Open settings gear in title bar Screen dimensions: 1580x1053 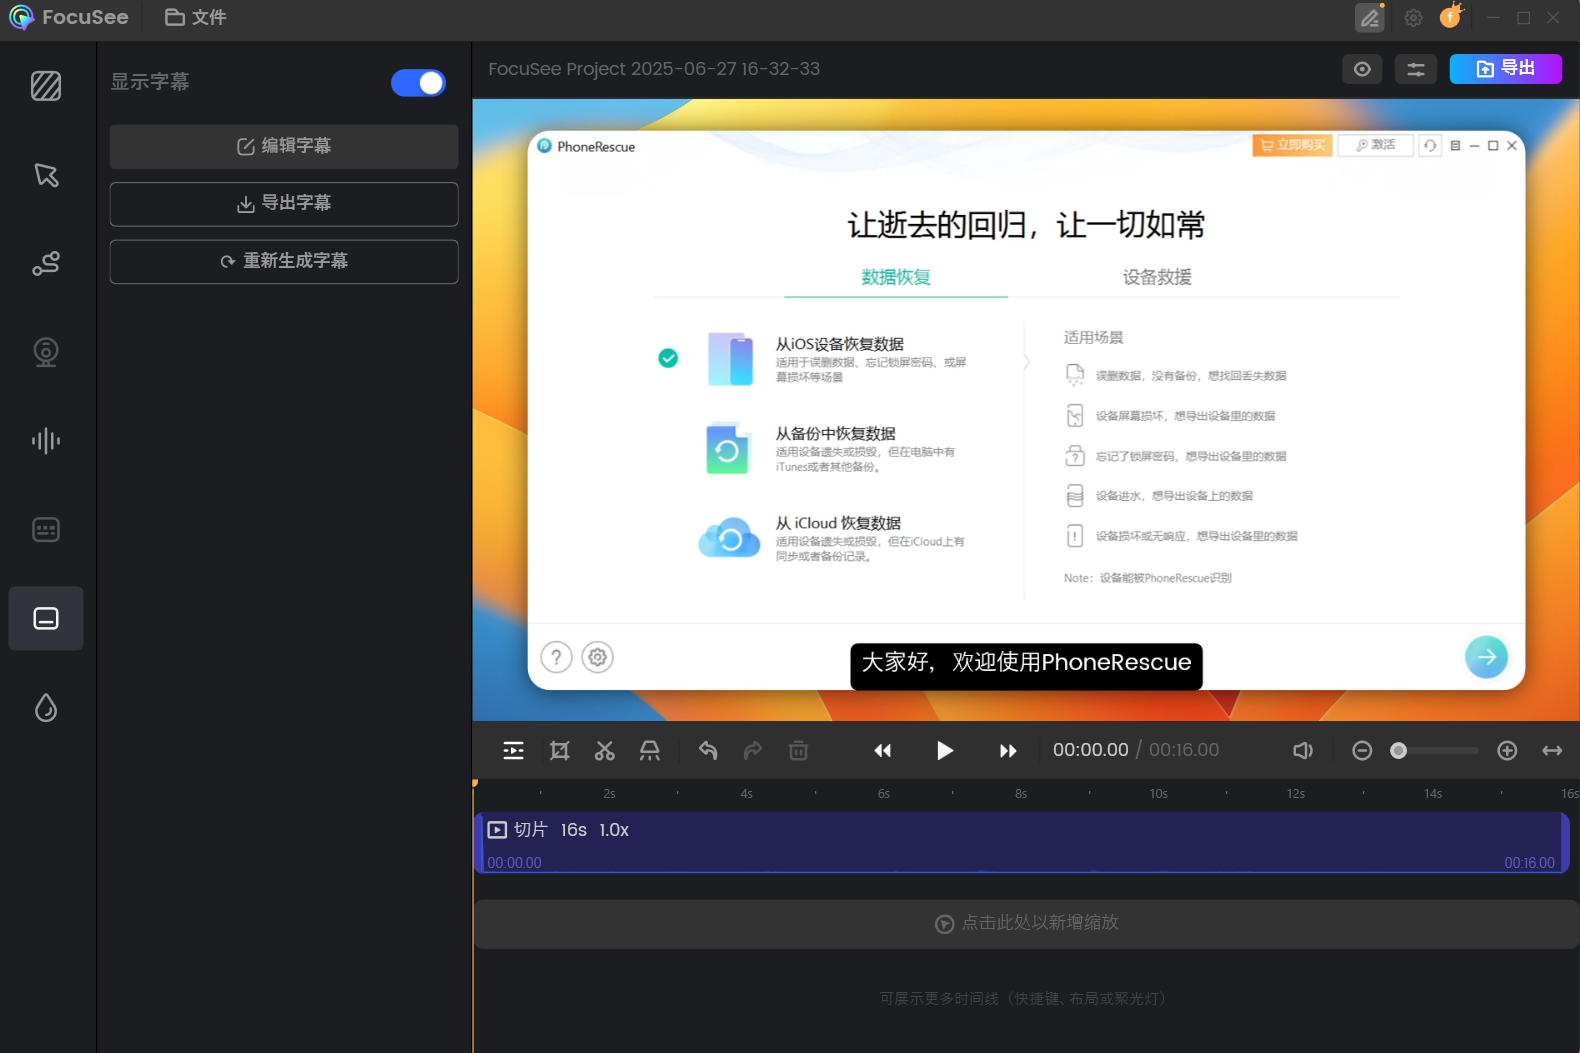1413,17
